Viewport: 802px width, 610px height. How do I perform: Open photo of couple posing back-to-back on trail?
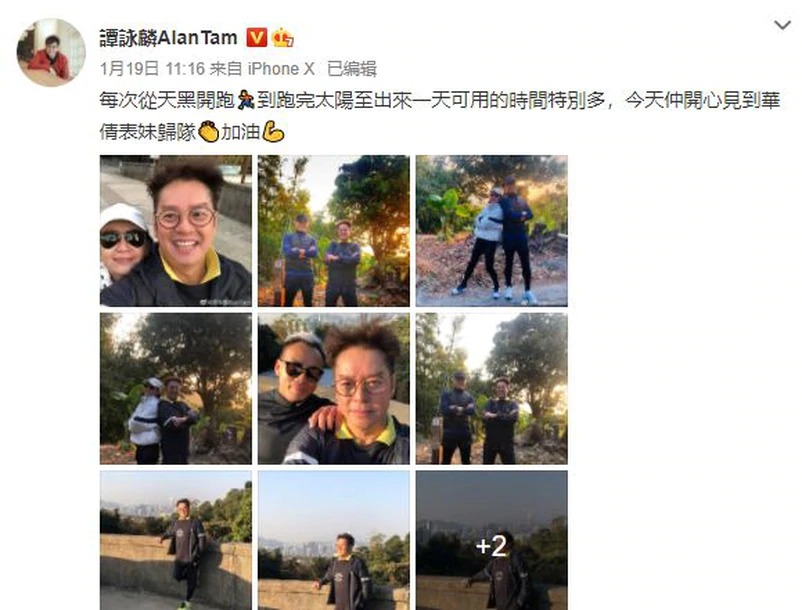492,231
